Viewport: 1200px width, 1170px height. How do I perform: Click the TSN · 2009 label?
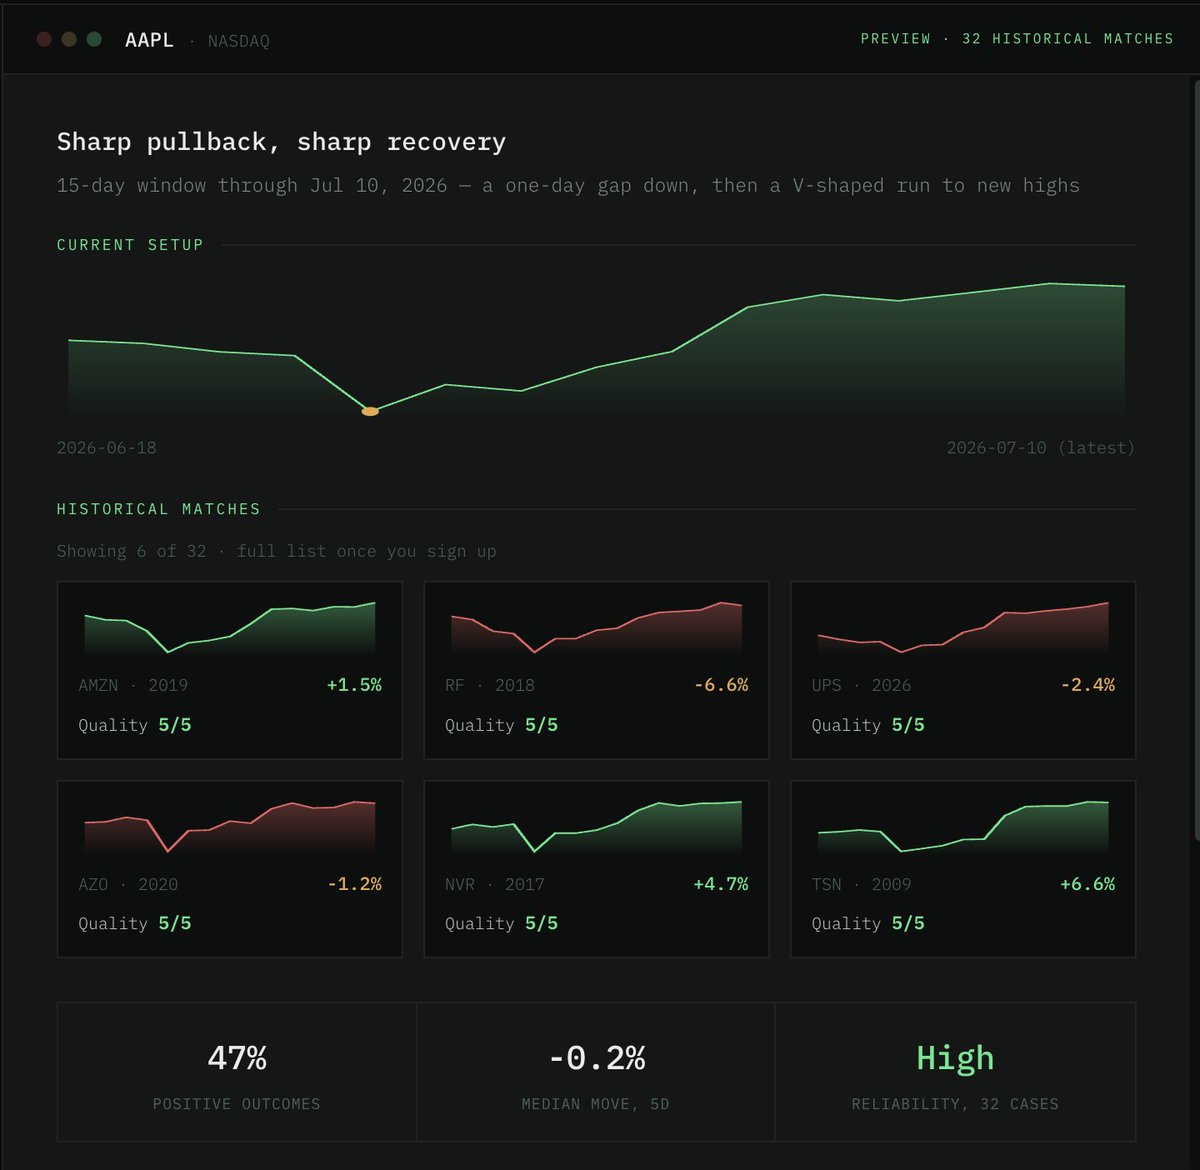tap(861, 884)
